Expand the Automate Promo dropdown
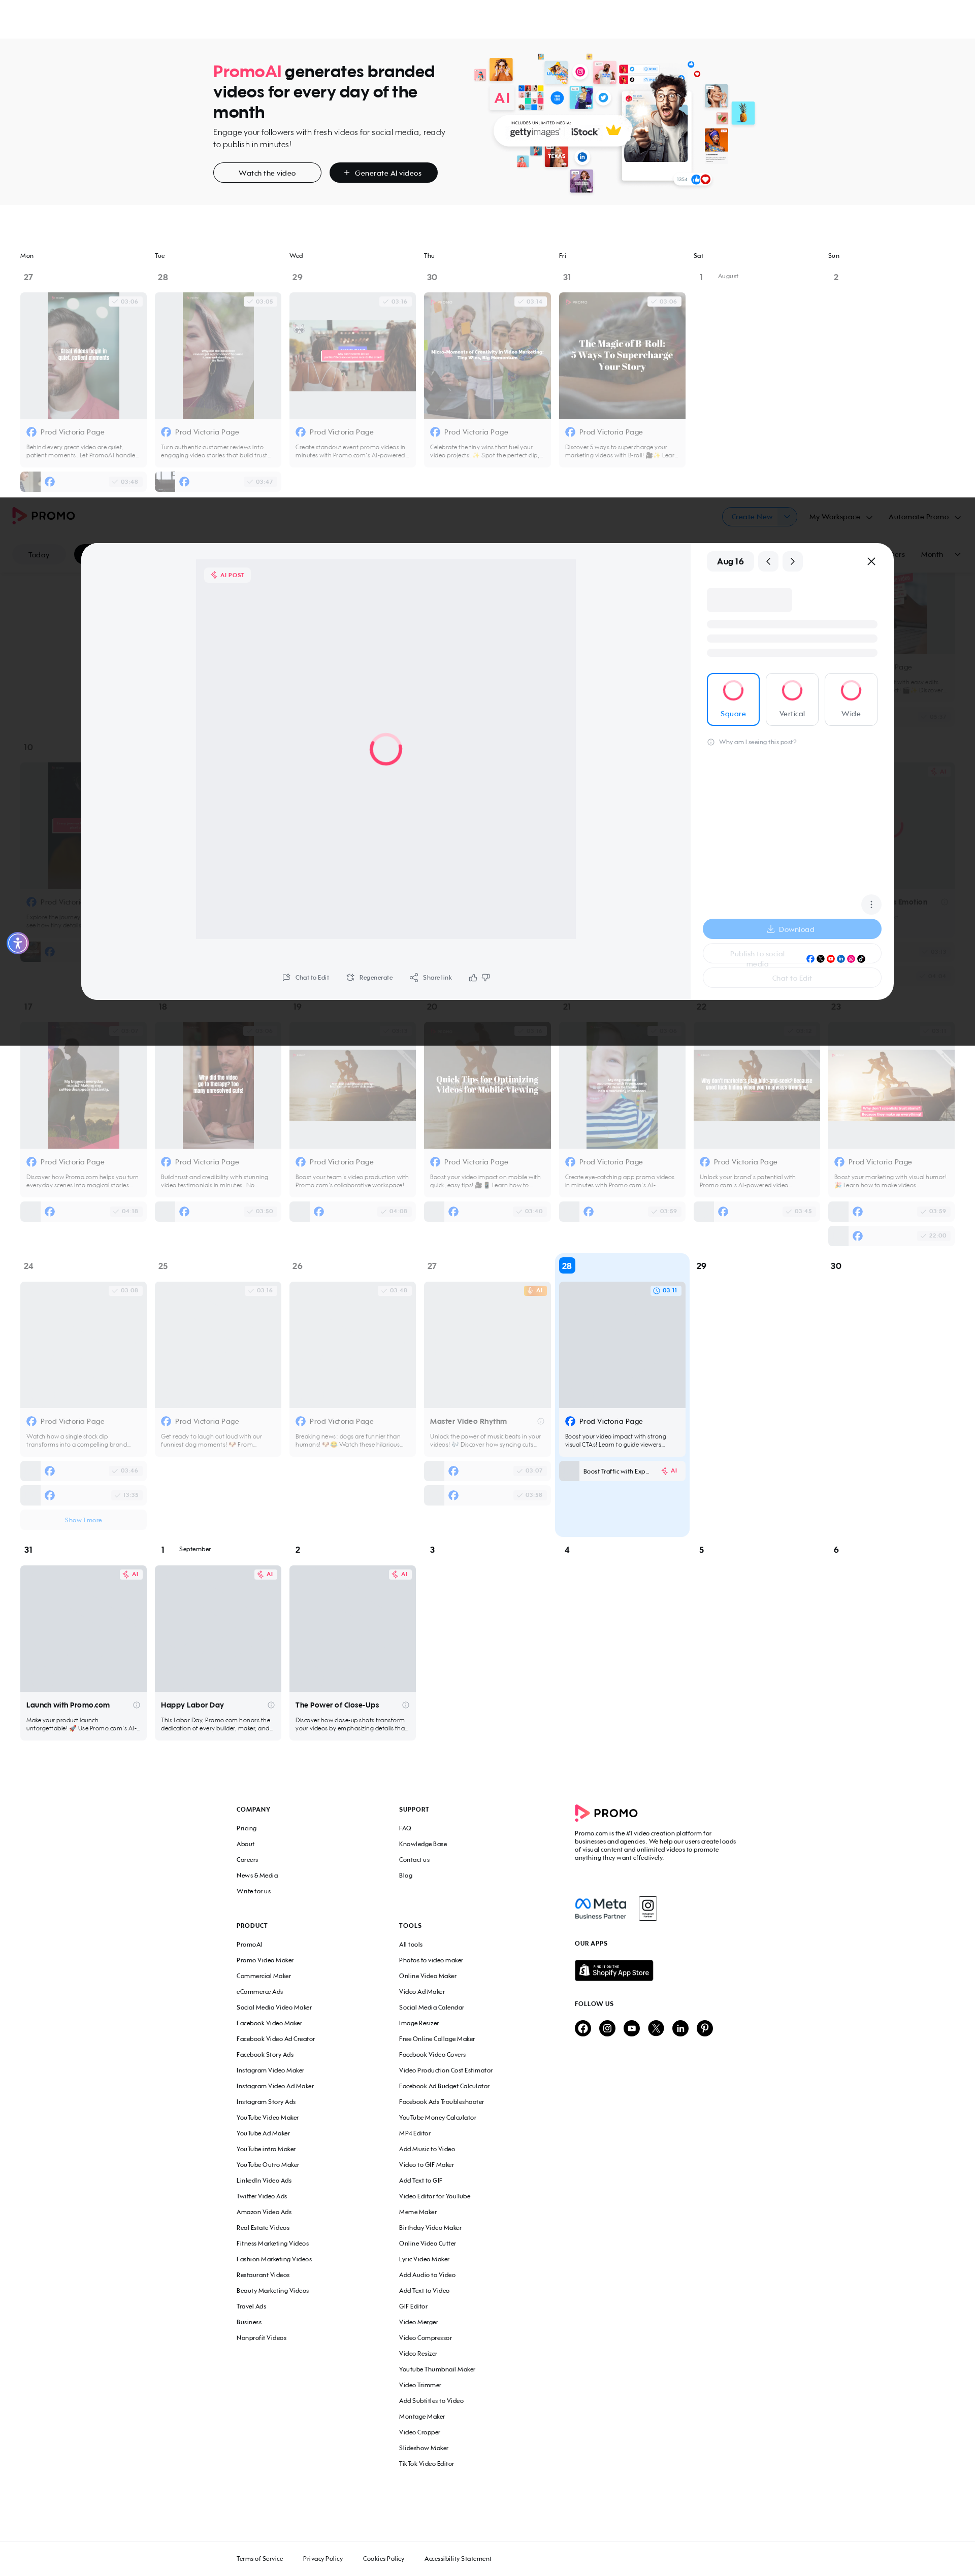975x2576 pixels. [924, 517]
